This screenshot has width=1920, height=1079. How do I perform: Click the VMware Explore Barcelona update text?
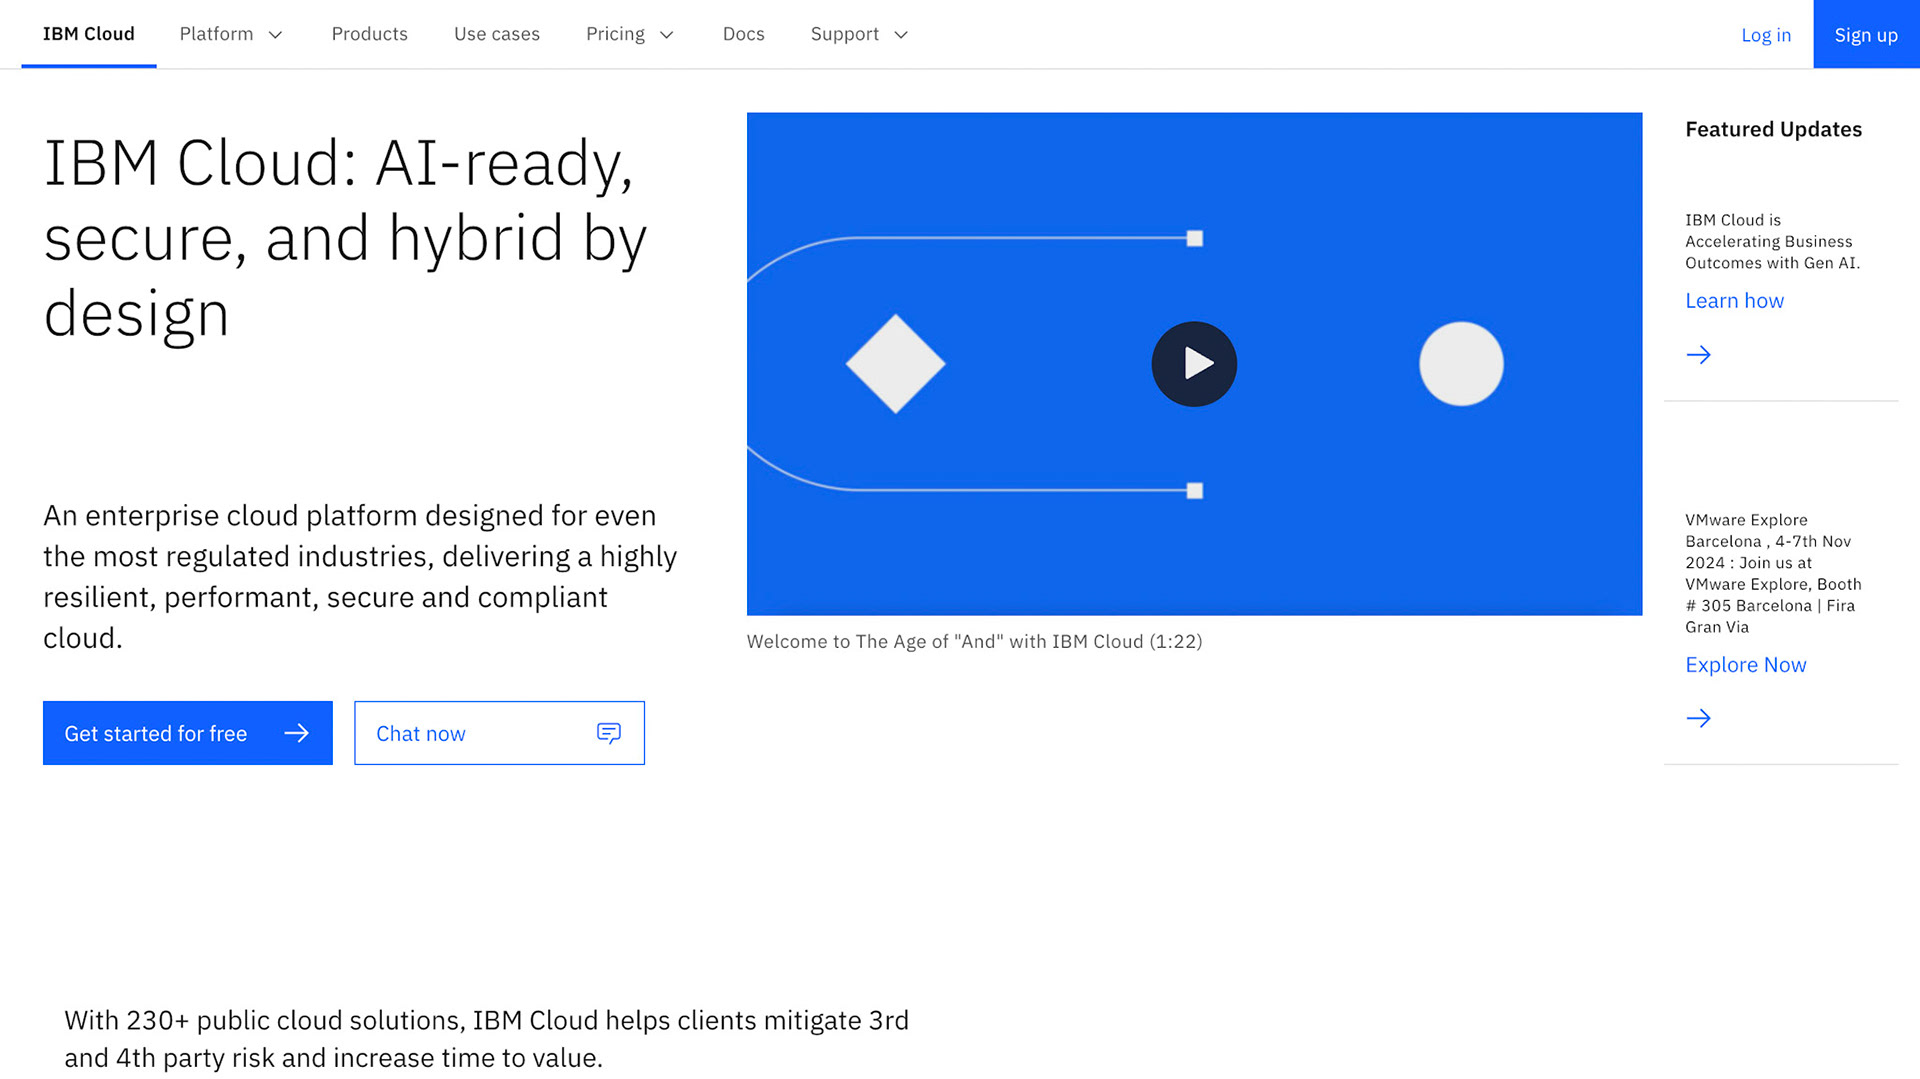[1773, 573]
